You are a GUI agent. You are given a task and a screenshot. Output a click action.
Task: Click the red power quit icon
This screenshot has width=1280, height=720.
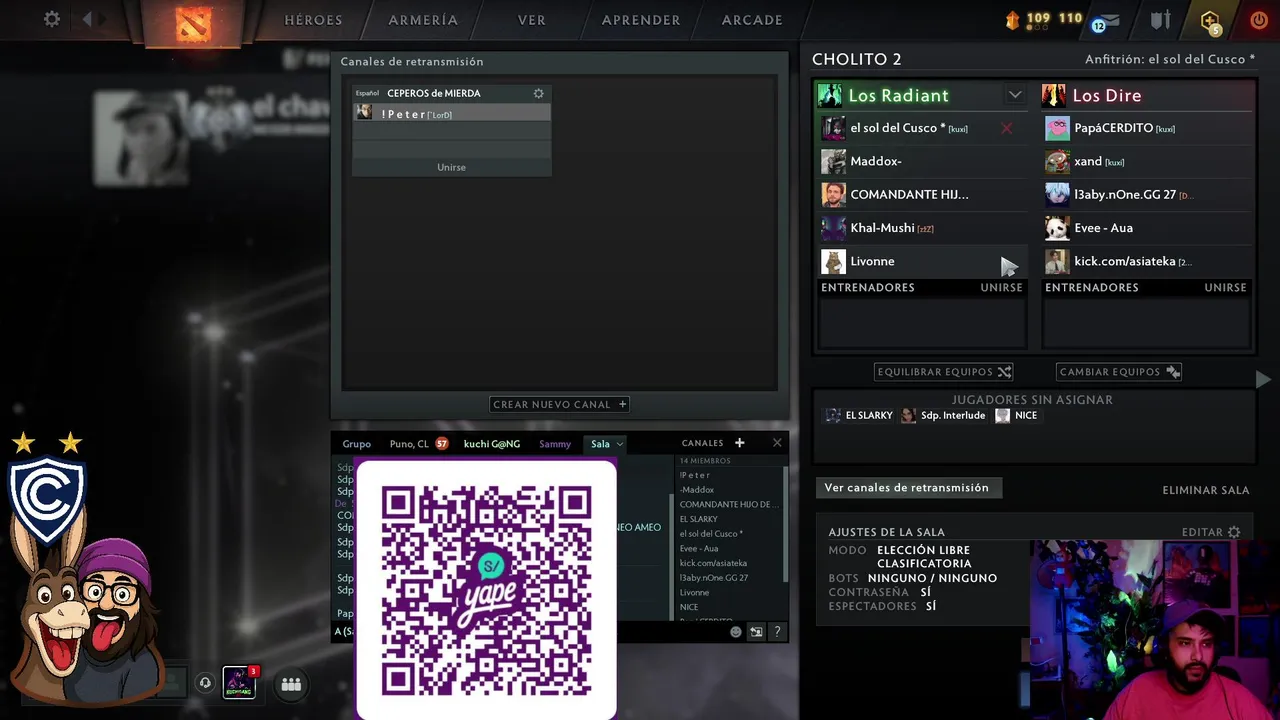(1259, 20)
